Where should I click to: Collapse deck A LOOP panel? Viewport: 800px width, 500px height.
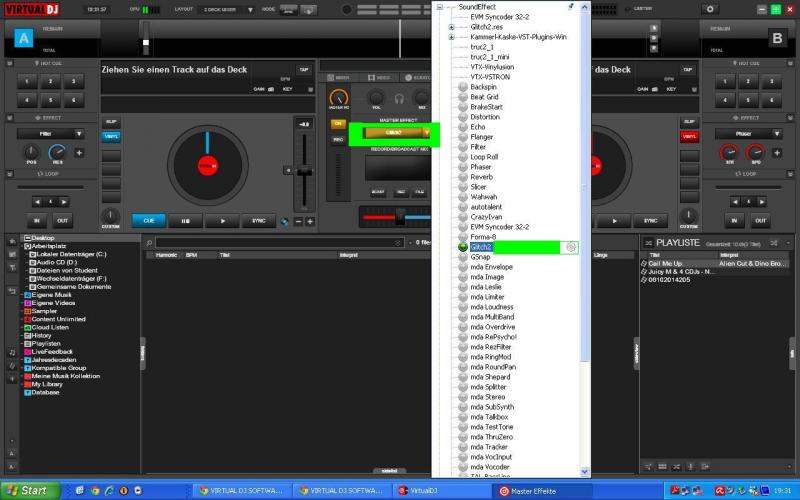(9, 174)
